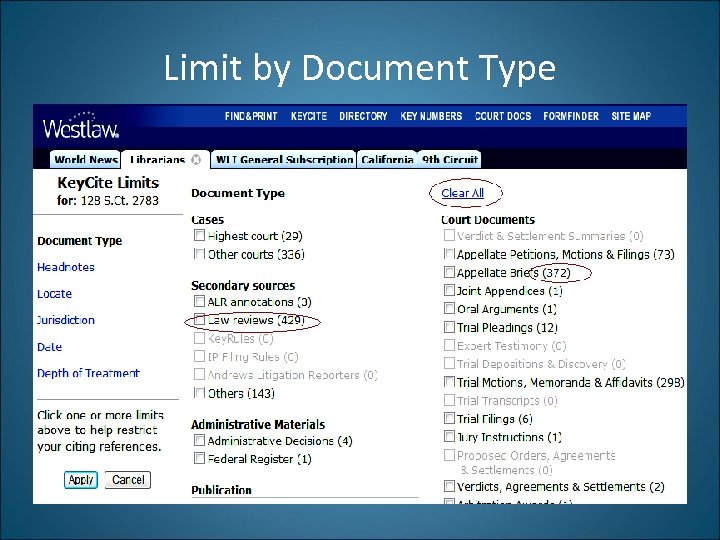This screenshot has width=720, height=540.
Task: Check the Joint Appendices (1) checkbox
Action: [x=449, y=290]
